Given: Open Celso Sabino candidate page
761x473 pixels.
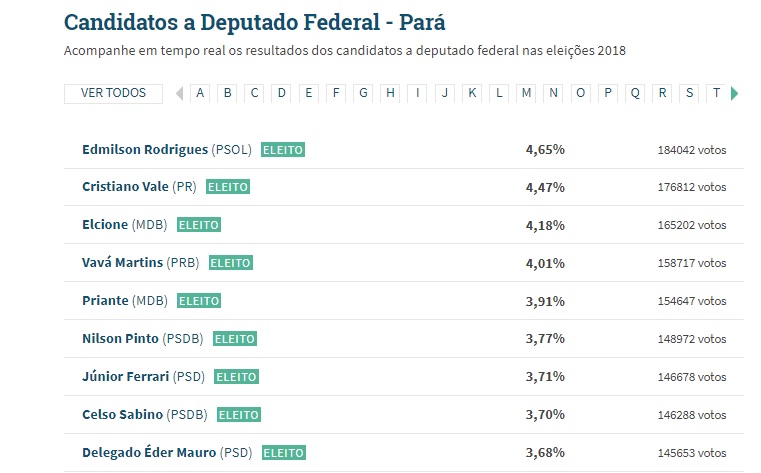Looking at the screenshot, I should click(x=122, y=415).
